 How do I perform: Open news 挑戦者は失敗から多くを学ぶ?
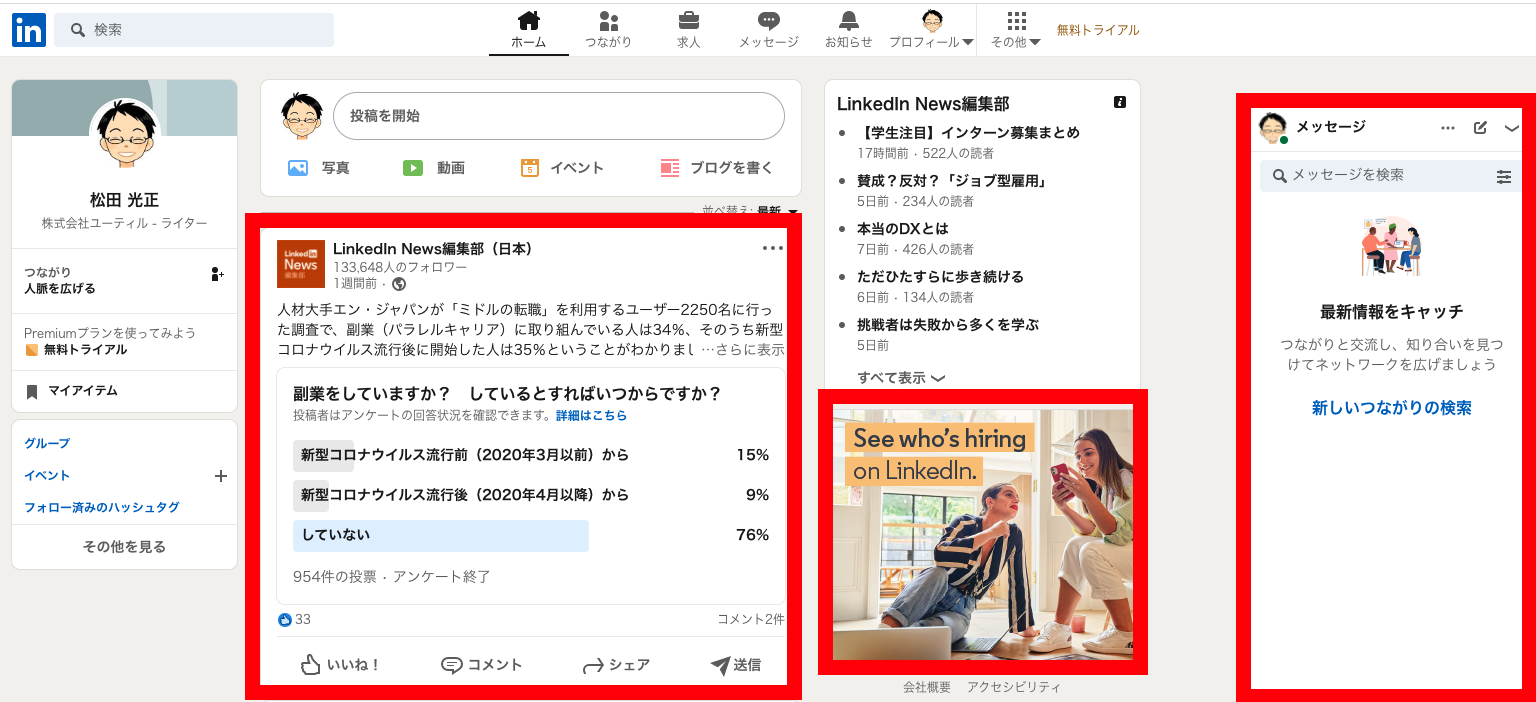(948, 324)
